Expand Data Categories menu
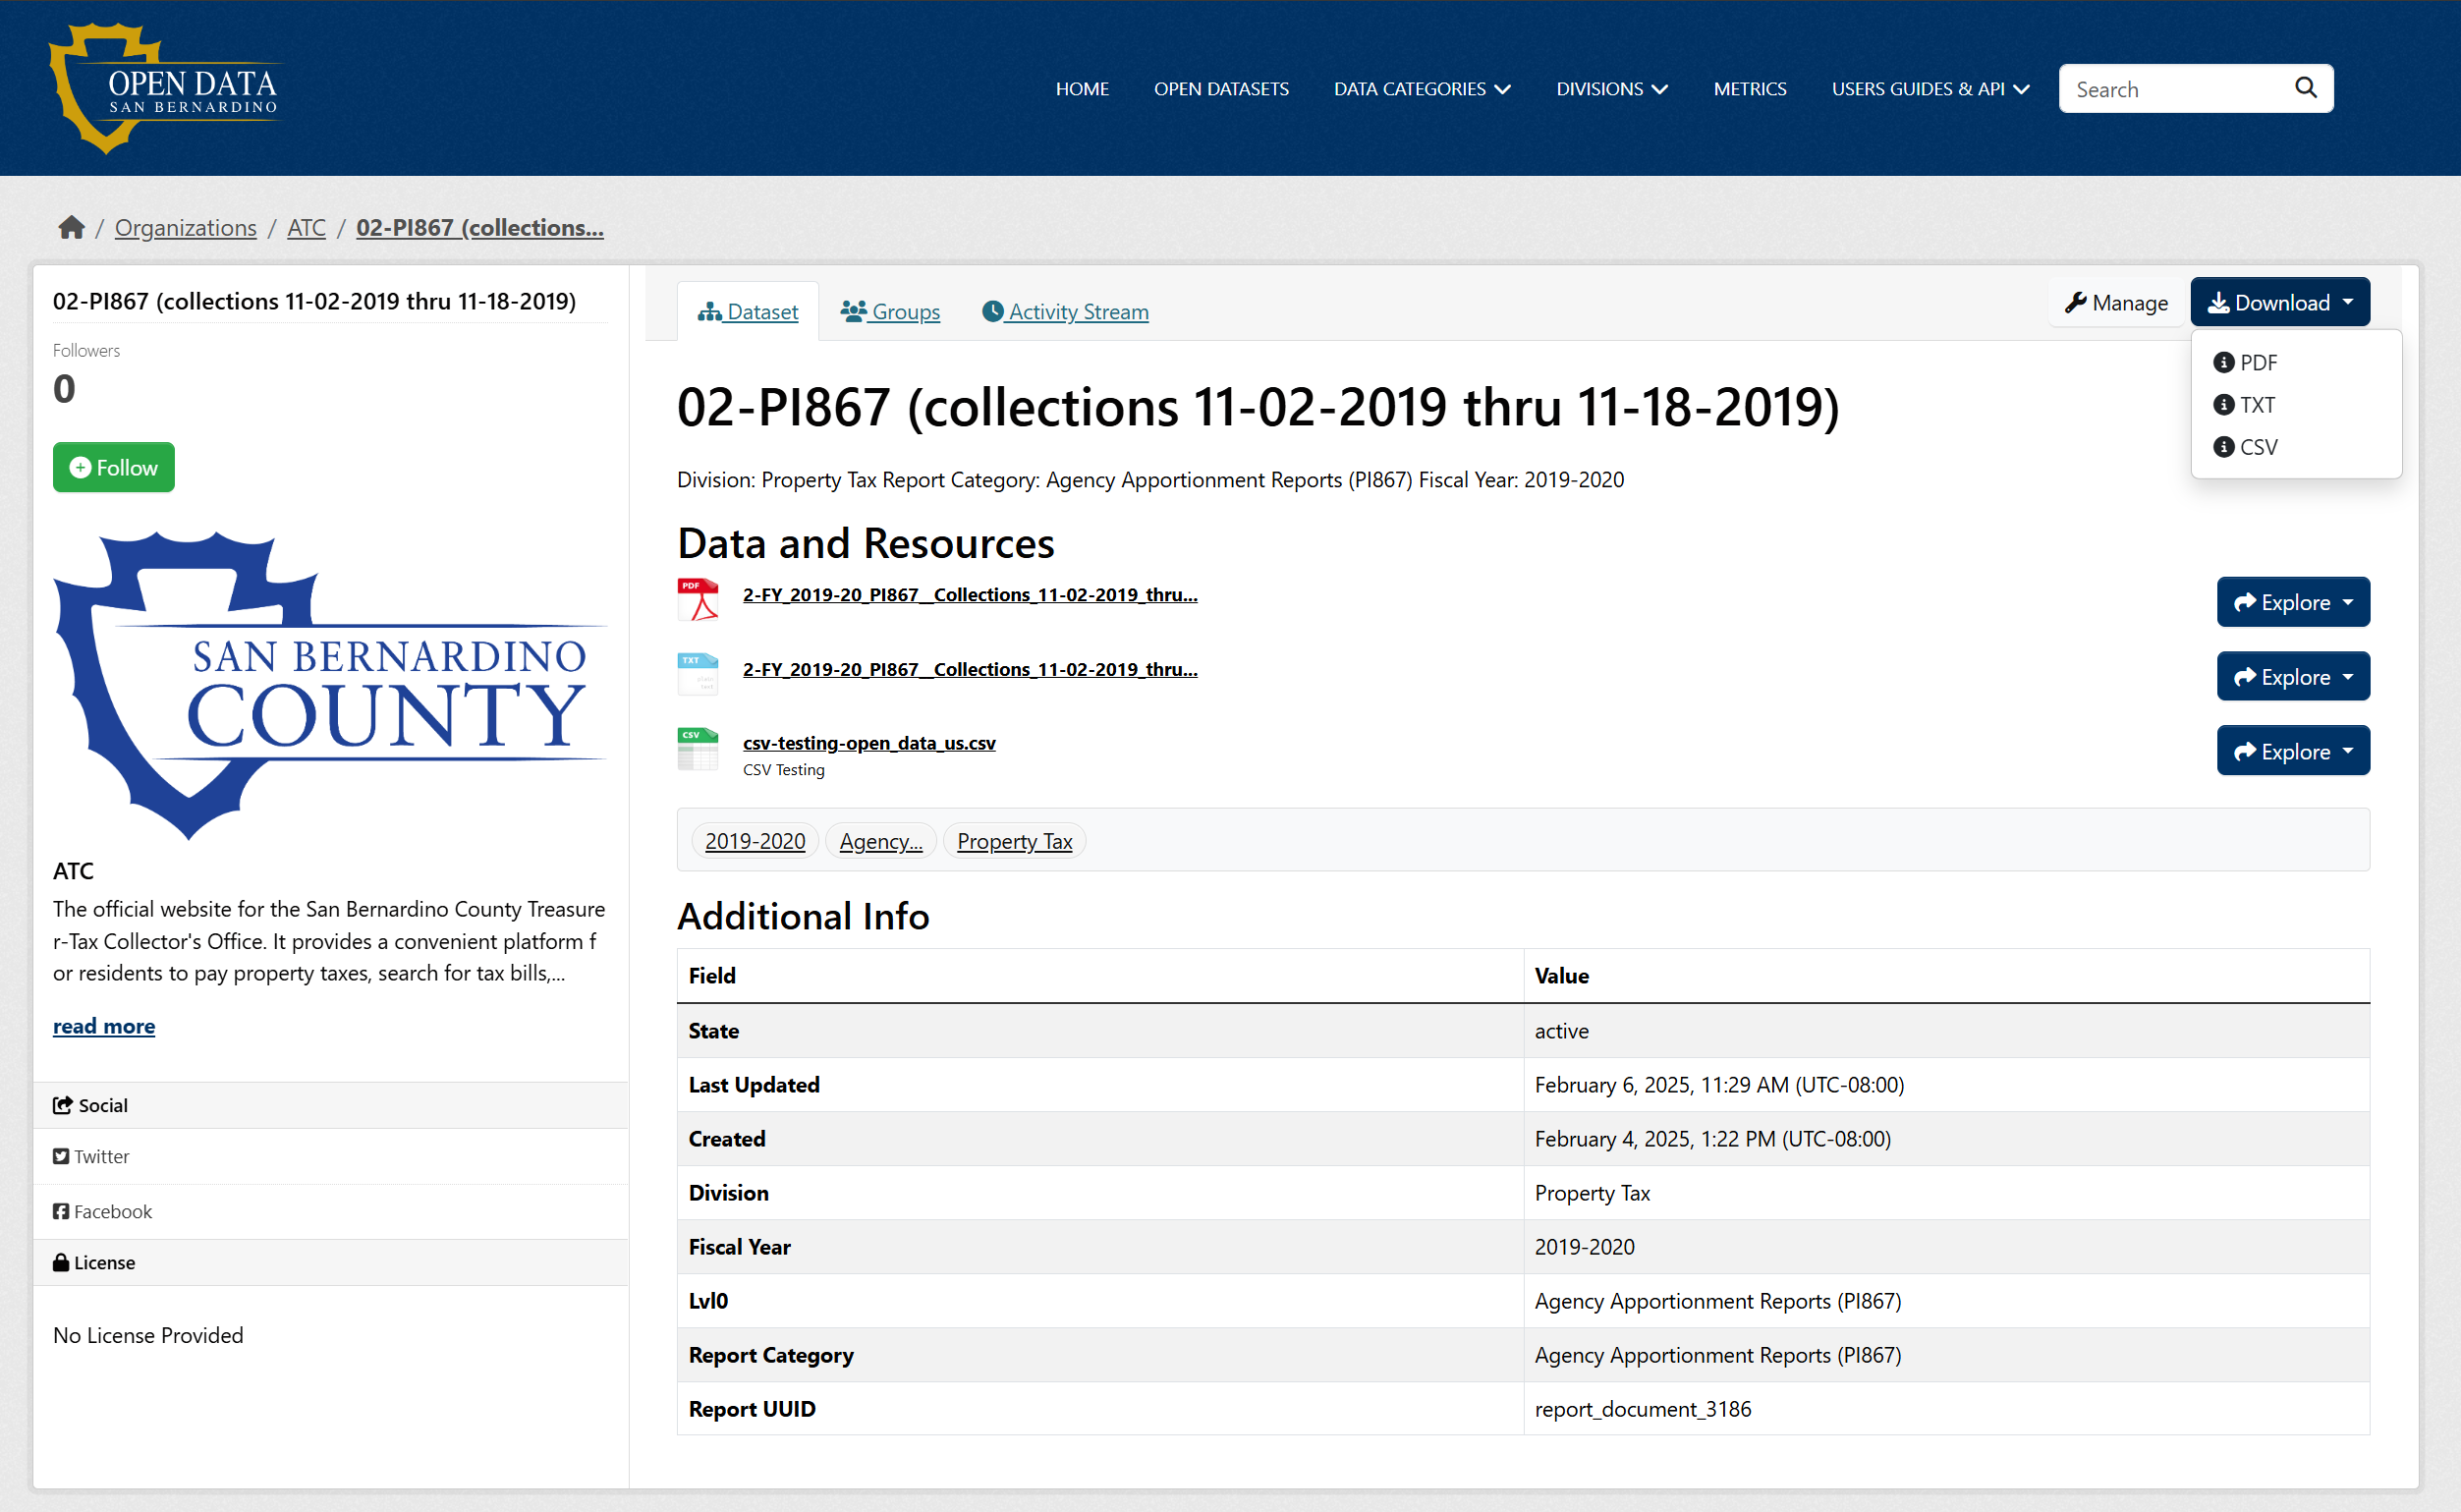Screen dimensions: 2461x1512 coord(1421,89)
